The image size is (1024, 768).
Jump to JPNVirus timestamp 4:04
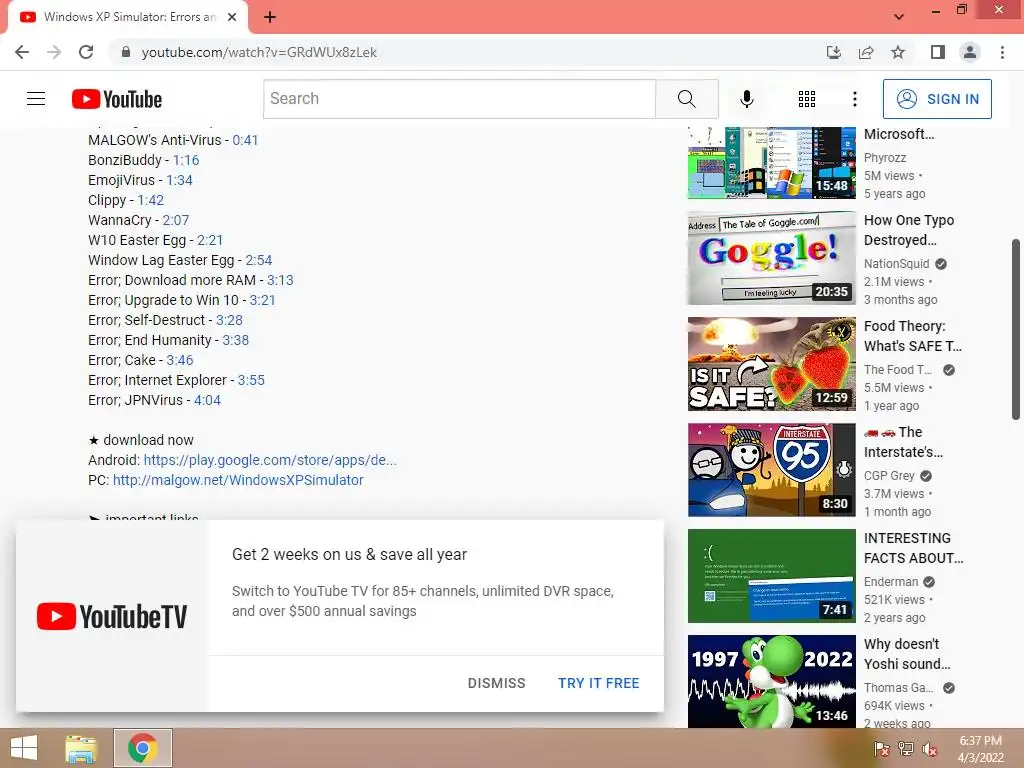pos(208,400)
